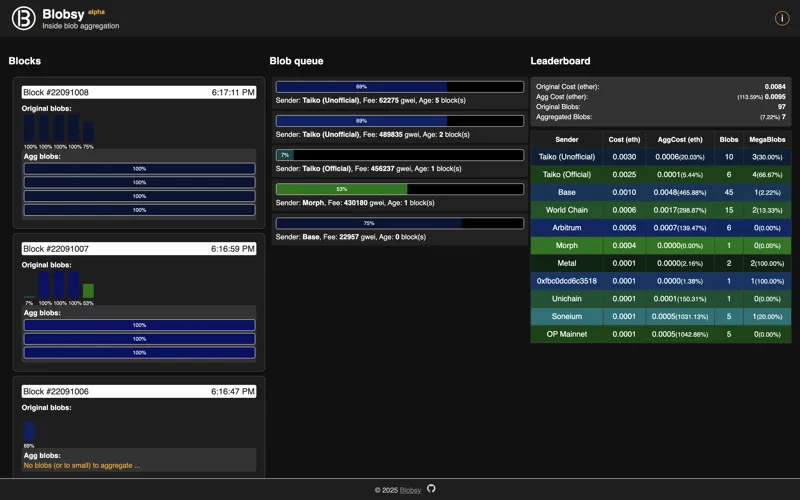The width and height of the screenshot is (800, 500).
Task: Select the Morph 53% queue progress bar
Action: (399, 189)
